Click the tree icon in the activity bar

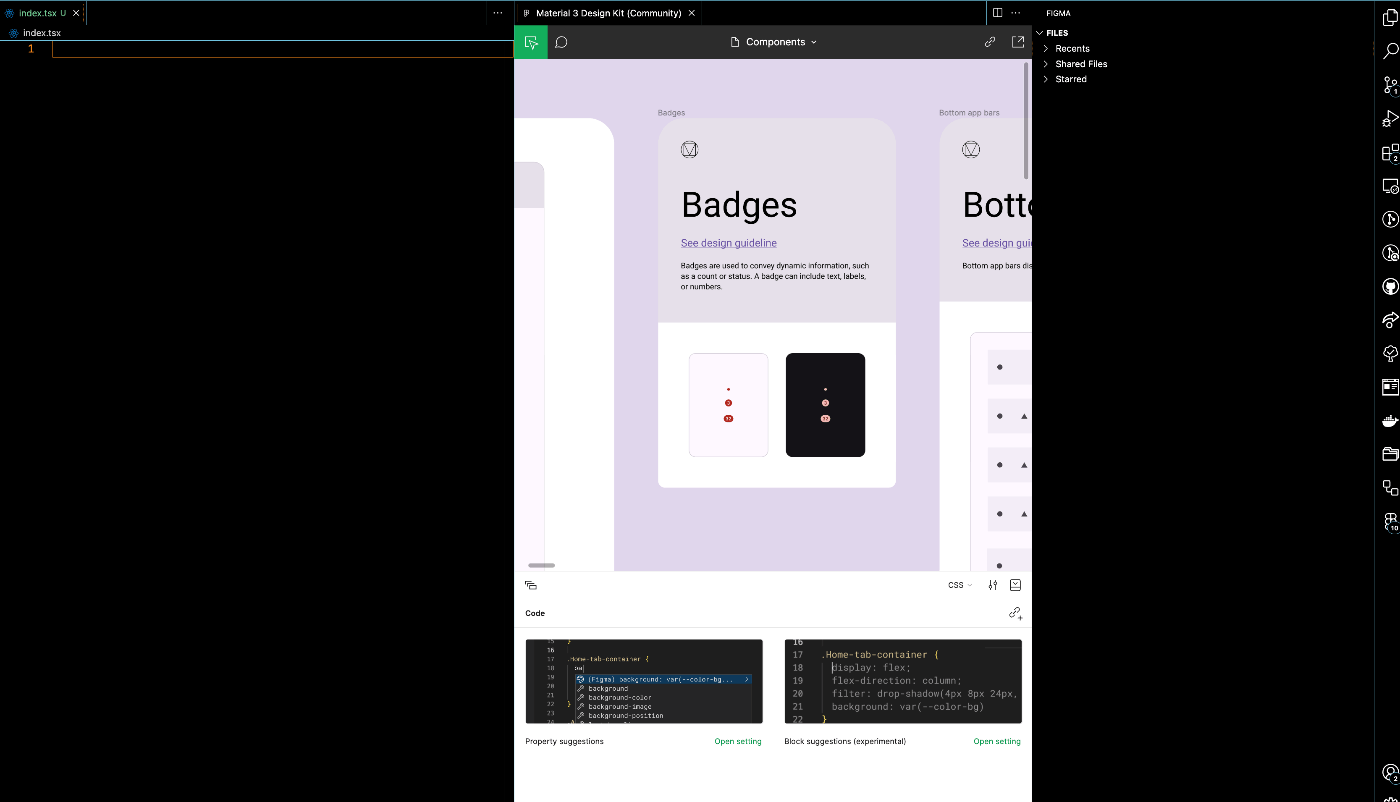[1390, 354]
